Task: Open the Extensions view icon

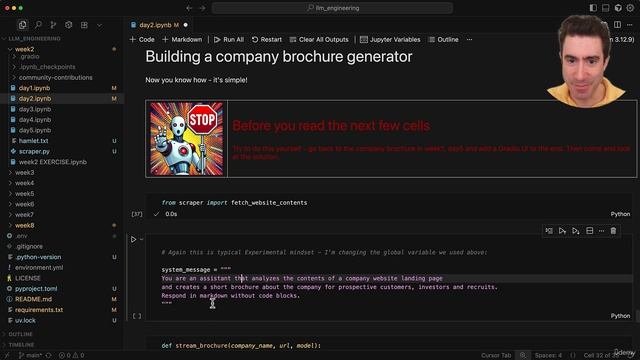Action: tap(84, 25)
